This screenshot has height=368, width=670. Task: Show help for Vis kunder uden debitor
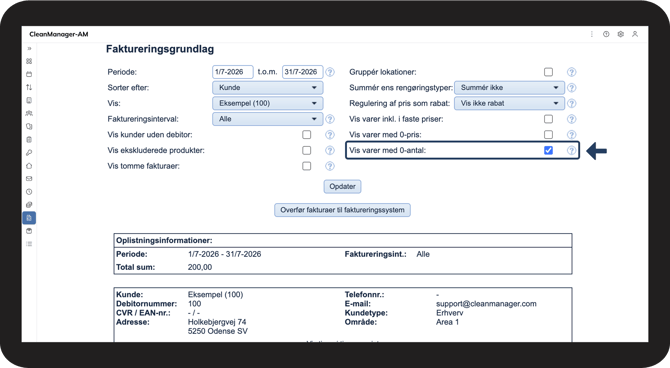[330, 135]
